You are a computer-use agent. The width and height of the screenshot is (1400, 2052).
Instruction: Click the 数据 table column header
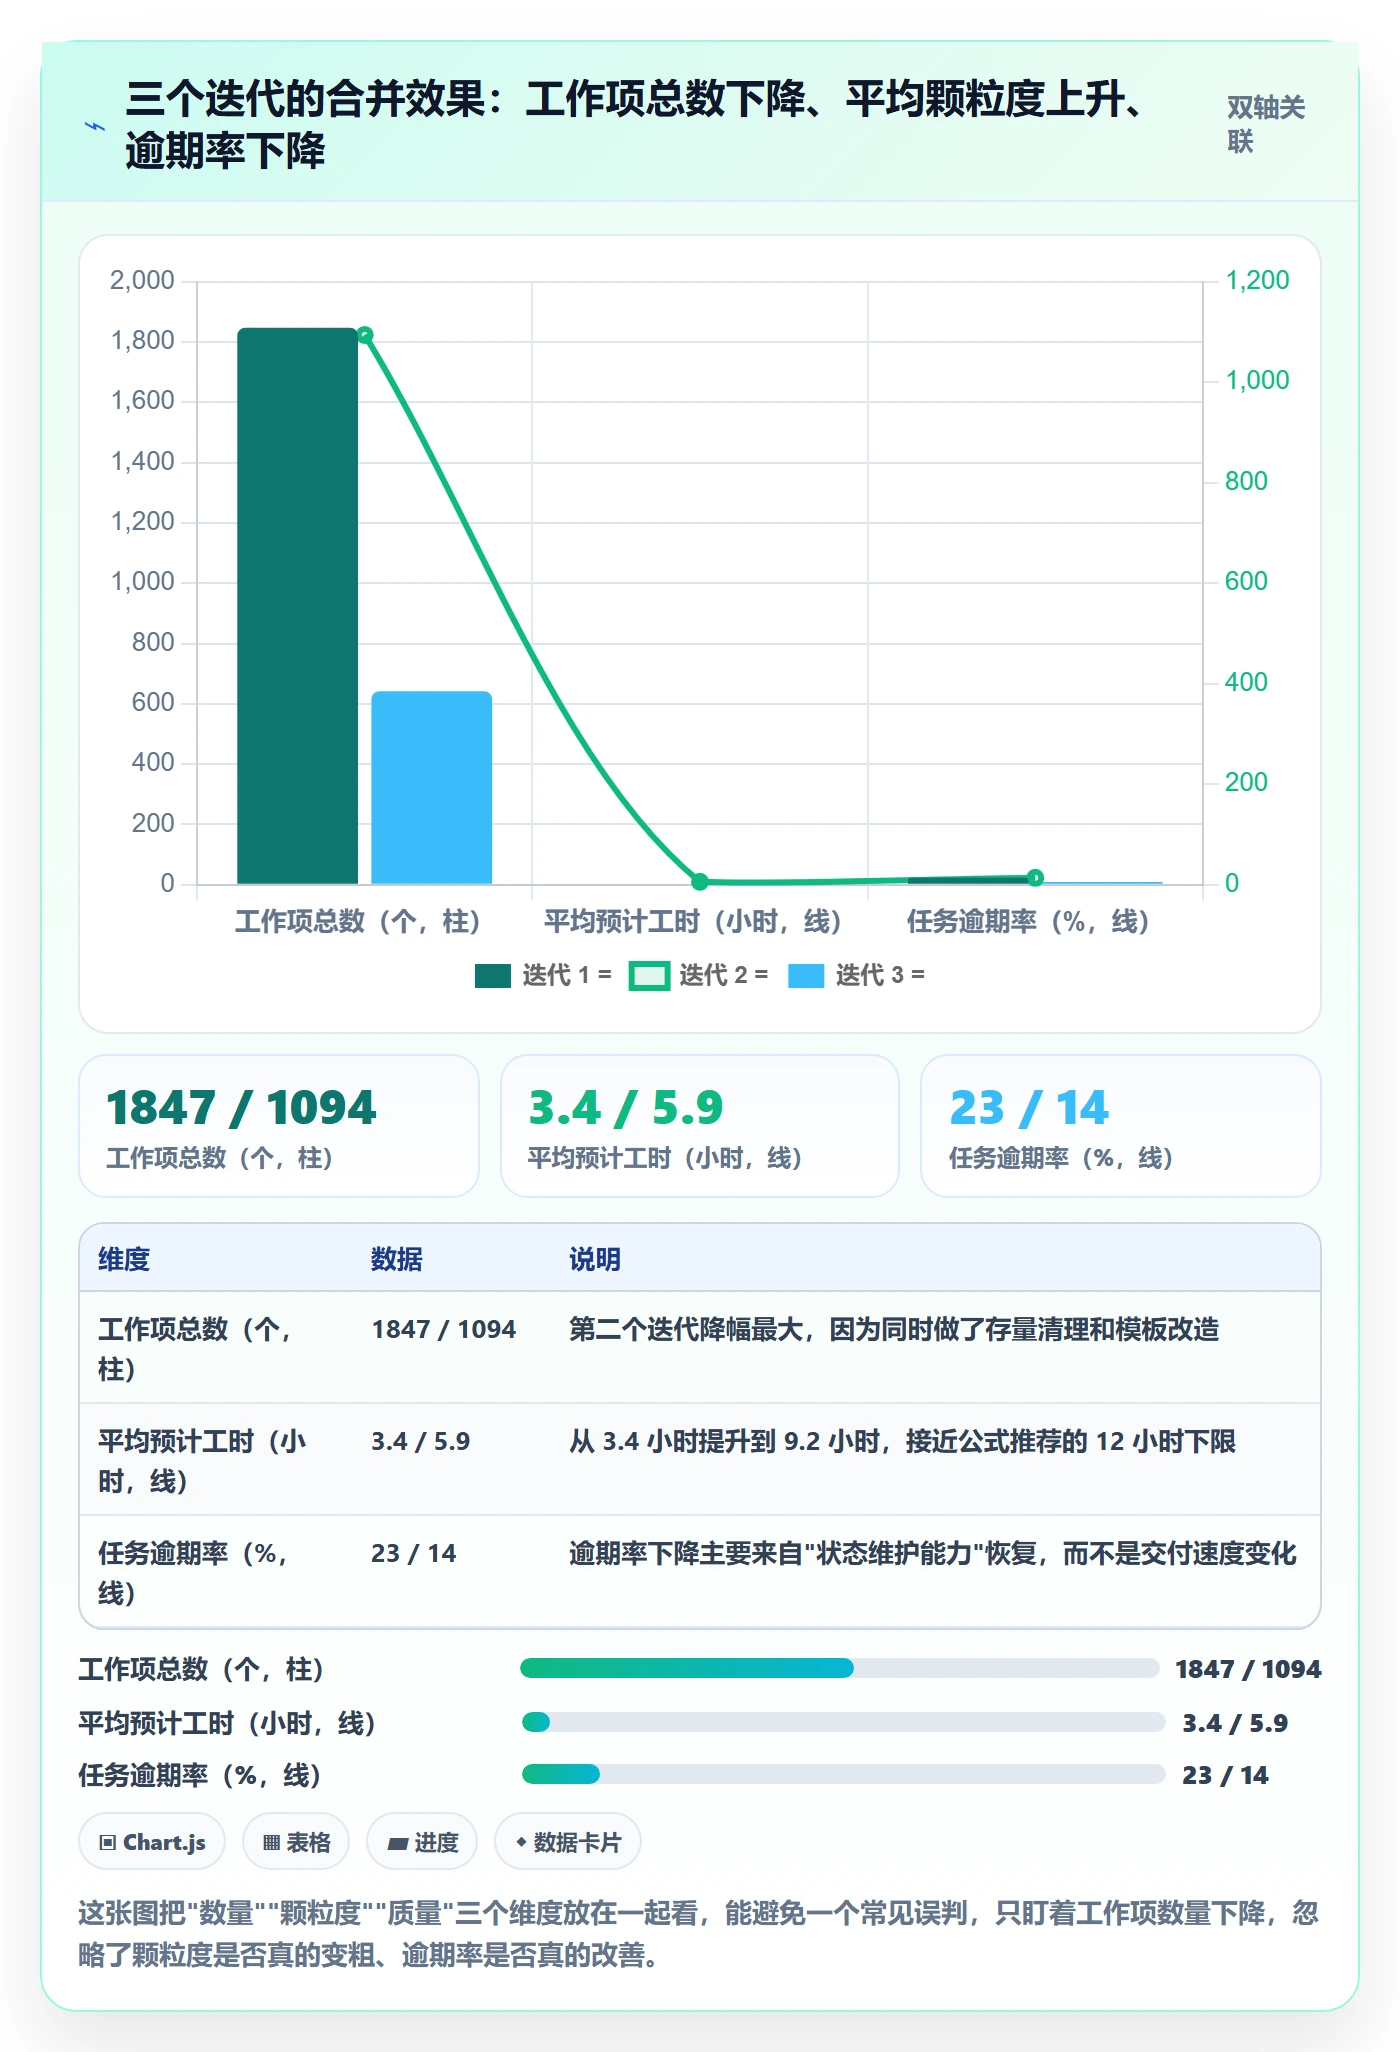coord(397,1259)
